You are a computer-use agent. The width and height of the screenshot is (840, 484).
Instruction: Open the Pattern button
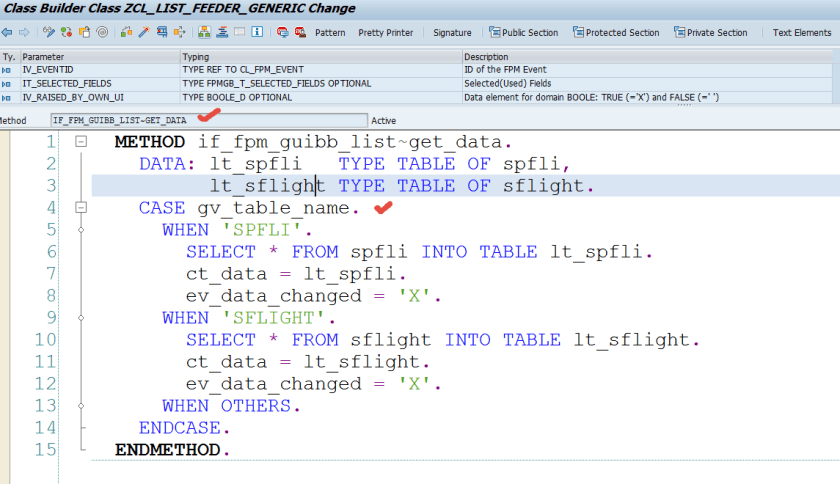330,32
